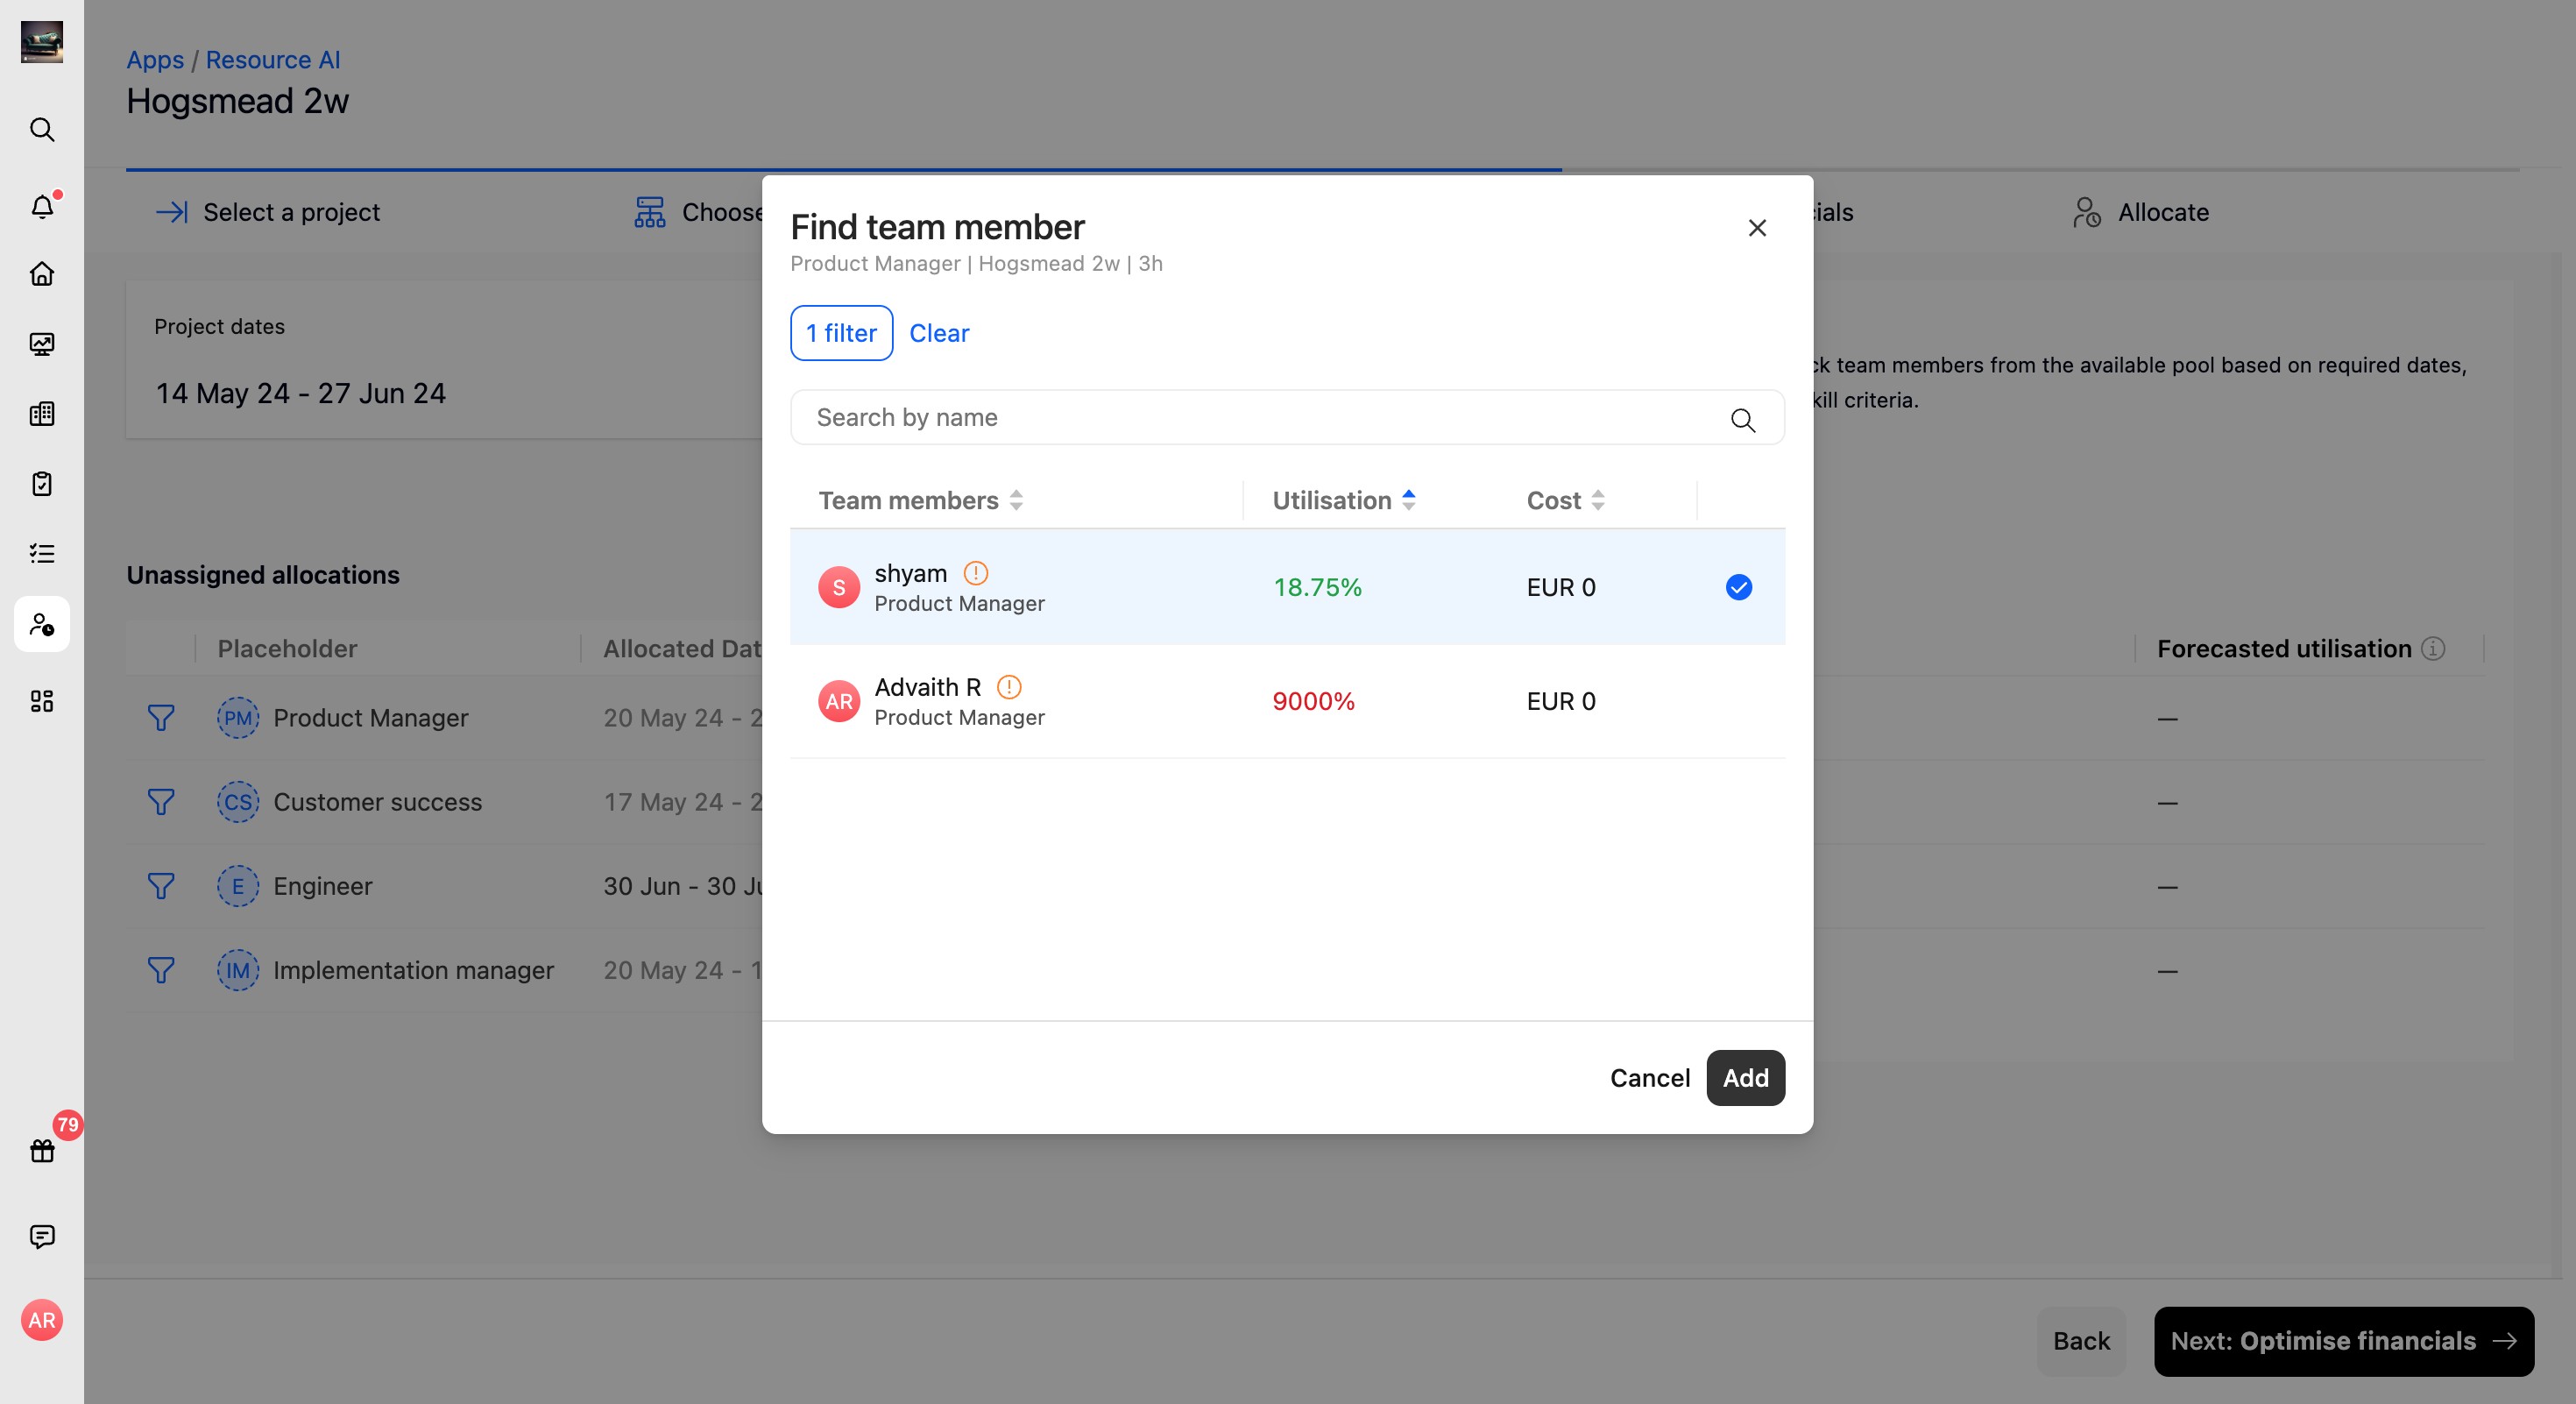Click the project dates 14 May 24 - 27 Jun 24
The width and height of the screenshot is (2576, 1404).
point(300,393)
